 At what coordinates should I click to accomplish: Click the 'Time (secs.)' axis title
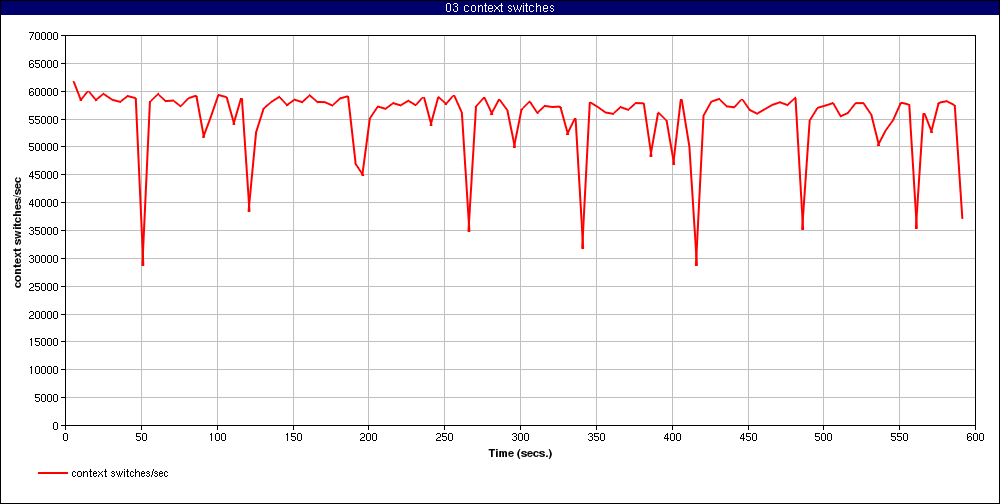tap(520, 454)
